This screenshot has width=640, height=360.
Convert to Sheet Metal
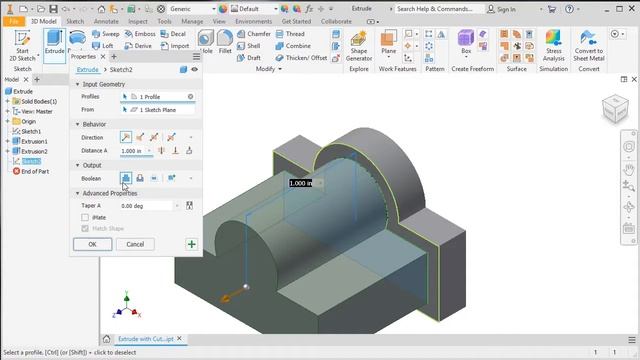pos(589,46)
